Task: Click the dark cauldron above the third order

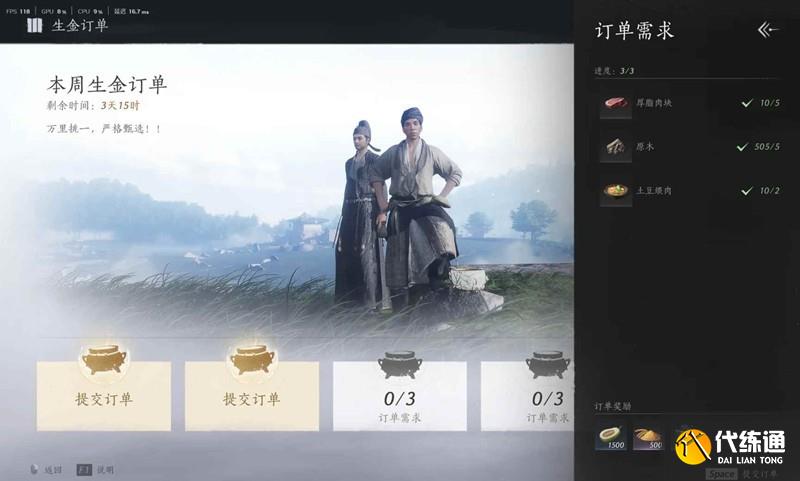Action: click(400, 364)
